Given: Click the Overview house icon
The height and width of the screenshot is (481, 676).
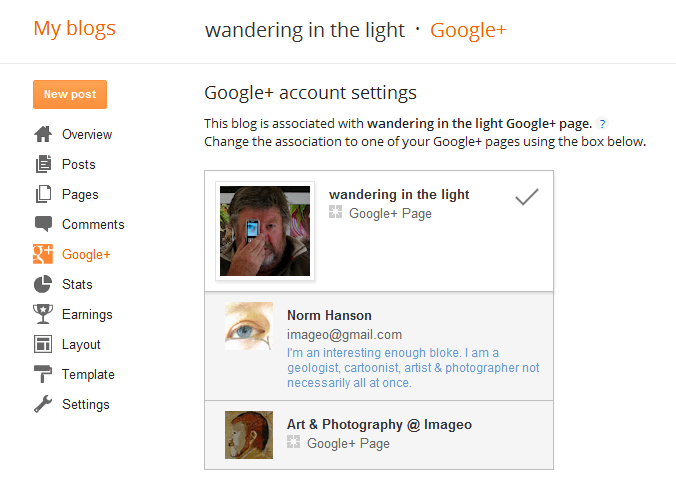Looking at the screenshot, I should point(43,134).
